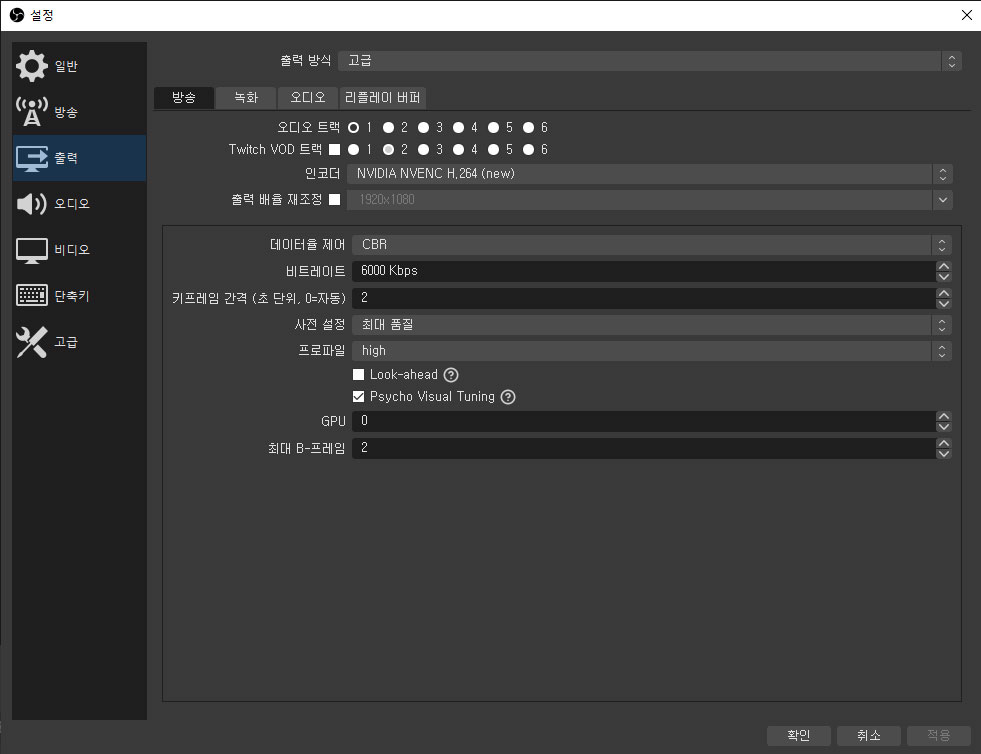981x754 pixels.
Task: Close the 설정 window
Action: (966, 15)
